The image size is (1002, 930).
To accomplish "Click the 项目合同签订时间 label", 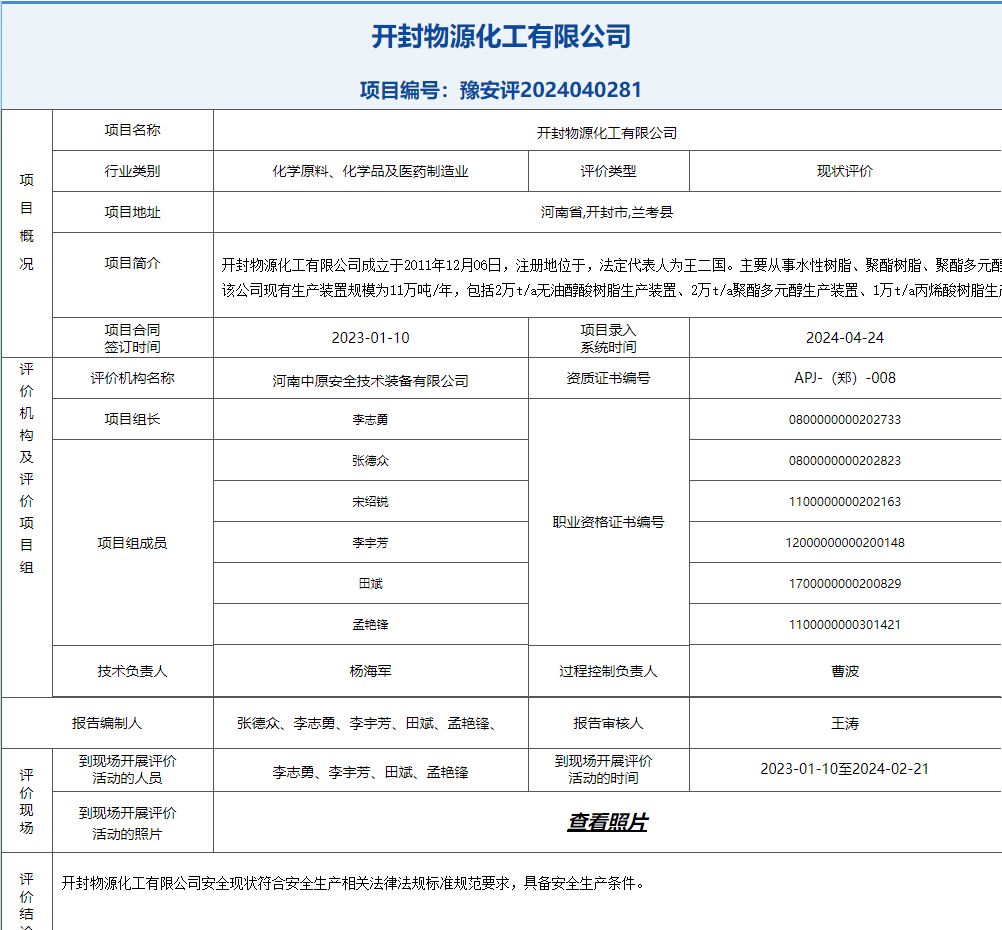I will (x=132, y=338).
